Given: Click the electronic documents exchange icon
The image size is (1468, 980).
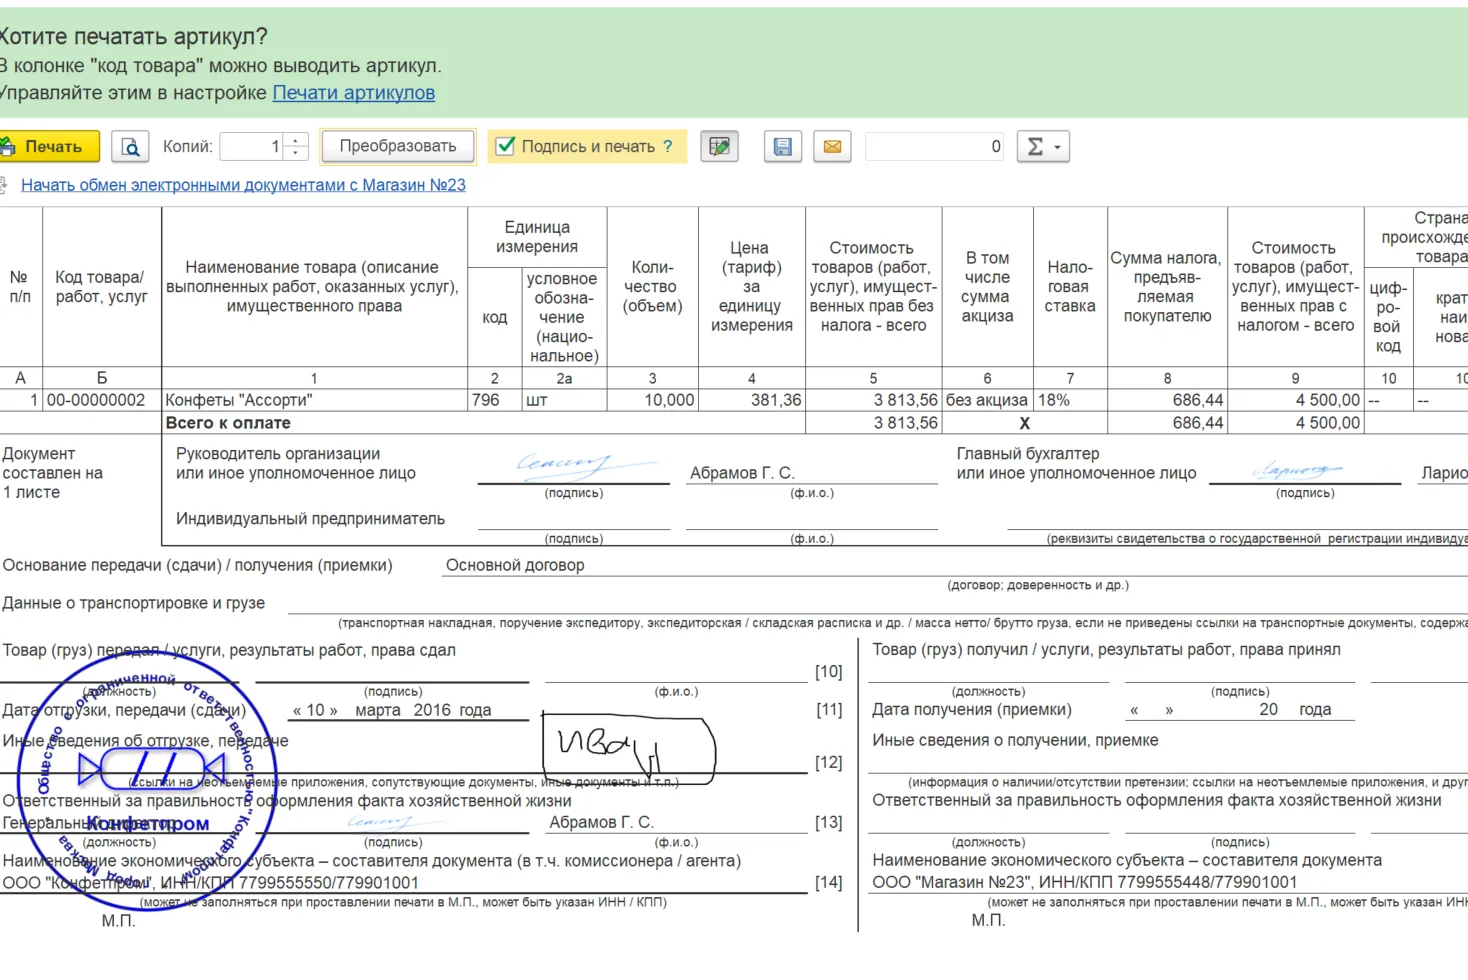Looking at the screenshot, I should coord(3,185).
